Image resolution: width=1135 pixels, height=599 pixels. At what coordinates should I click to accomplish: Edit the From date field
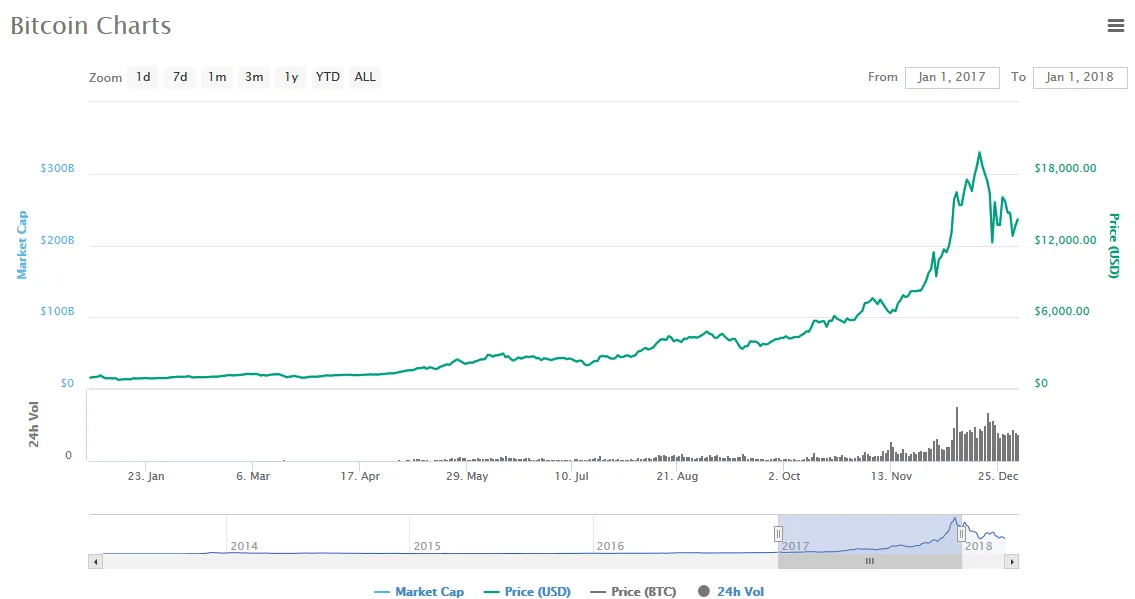pyautogui.click(x=952, y=77)
